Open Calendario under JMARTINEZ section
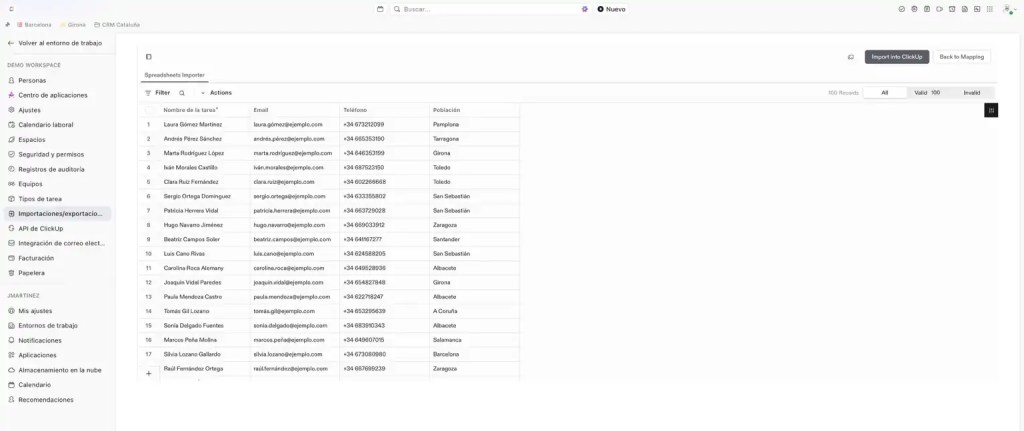 56,385
